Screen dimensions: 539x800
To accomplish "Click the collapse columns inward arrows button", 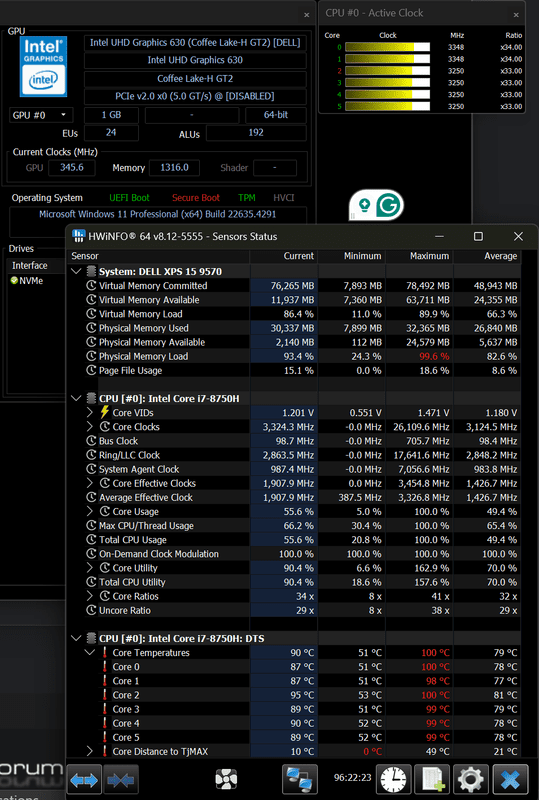I will pyautogui.click(x=121, y=780).
